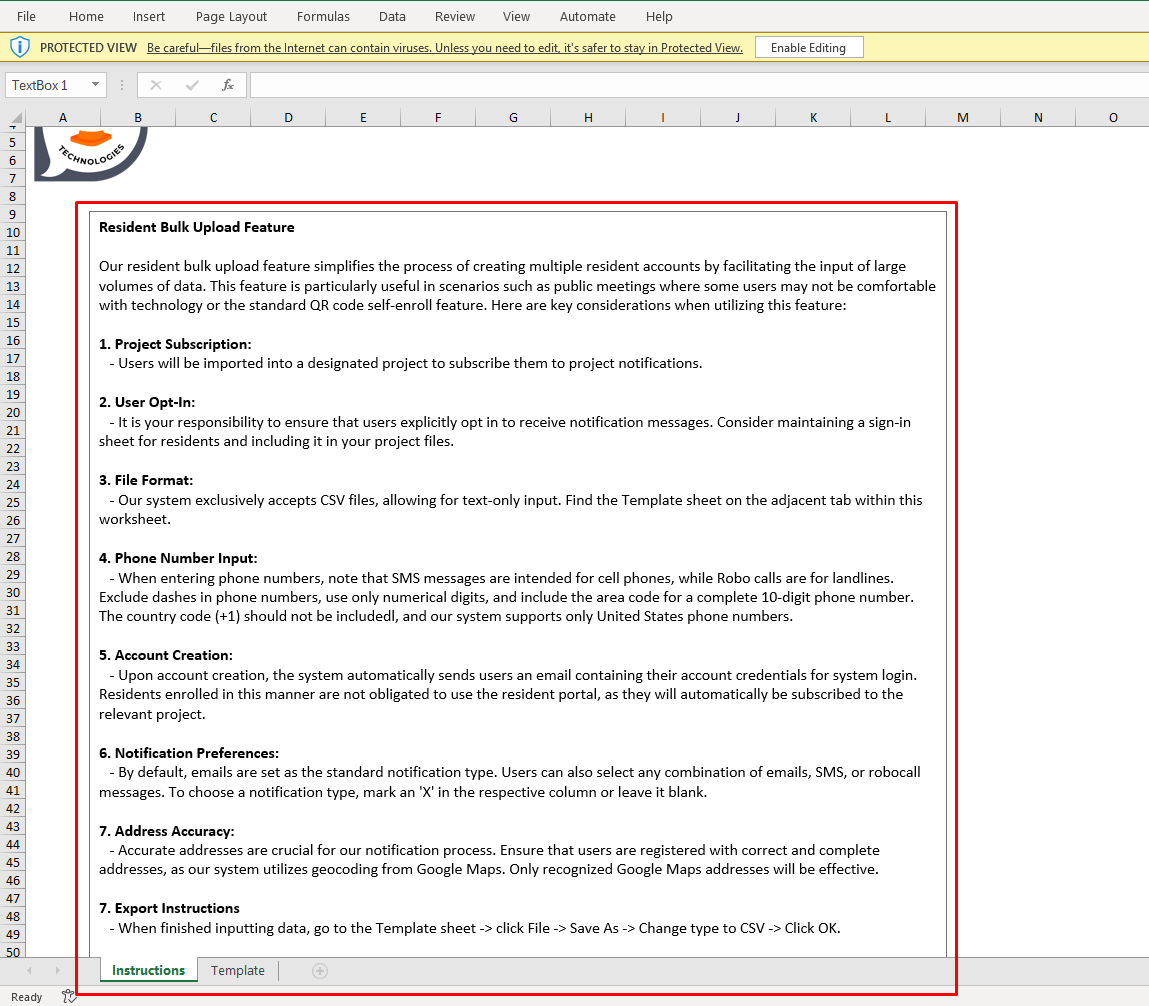The image size is (1149, 1006).
Task: Switch to the Home ribbon tab
Action: click(x=86, y=16)
